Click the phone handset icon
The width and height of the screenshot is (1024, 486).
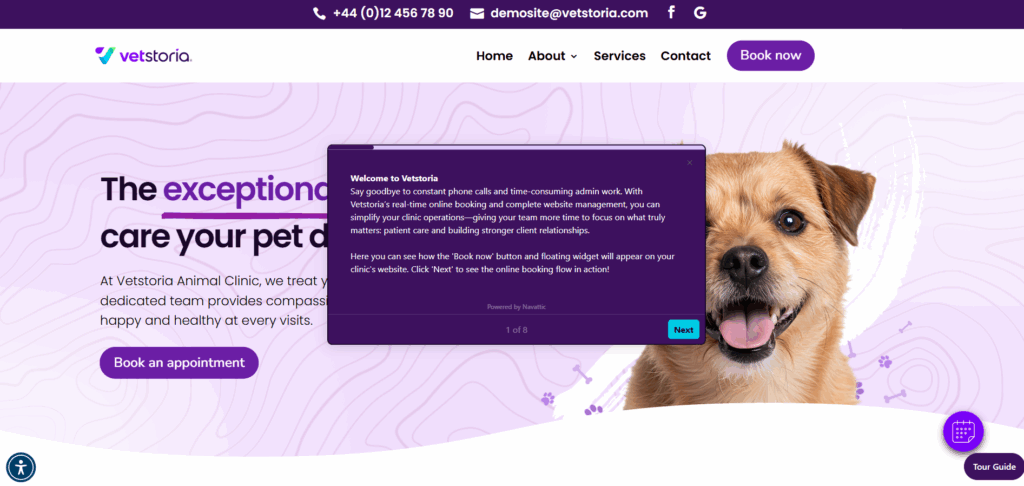click(319, 13)
